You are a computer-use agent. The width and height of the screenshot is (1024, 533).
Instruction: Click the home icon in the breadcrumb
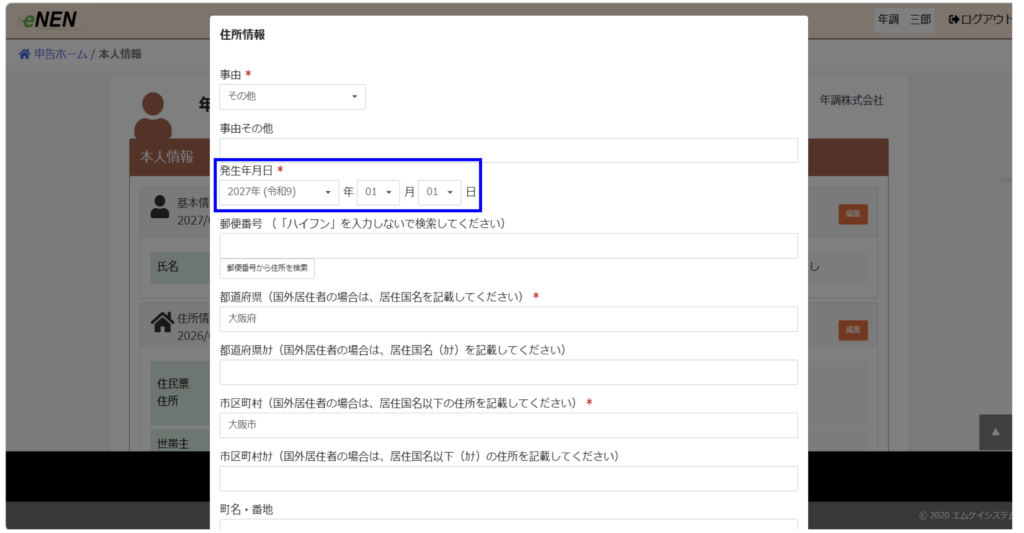pyautogui.click(x=24, y=54)
